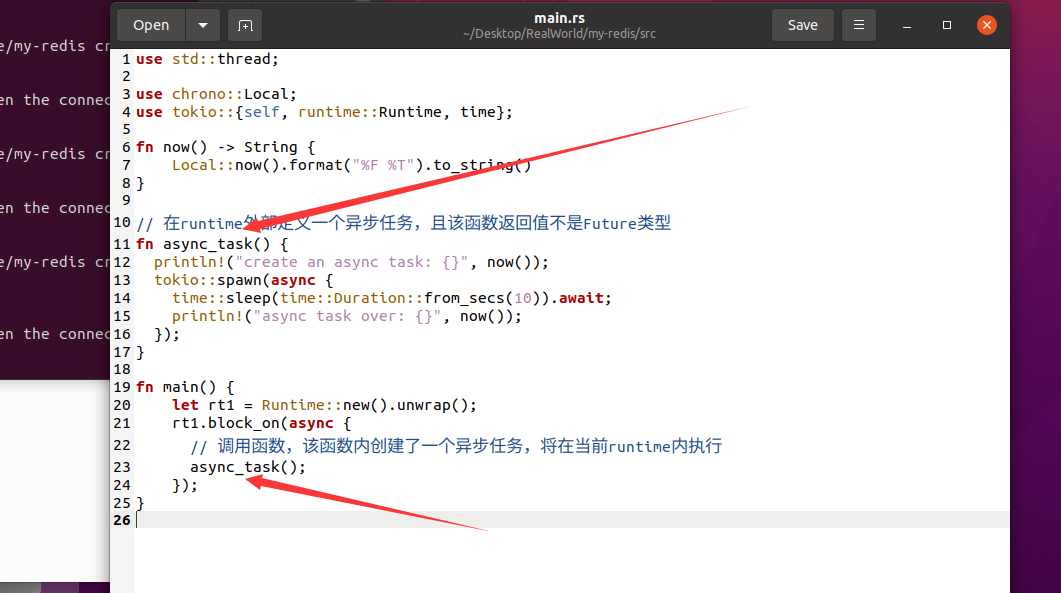Click the Chinese comment on line 22
Viewport: 1061px width, 593px height.
point(456,446)
